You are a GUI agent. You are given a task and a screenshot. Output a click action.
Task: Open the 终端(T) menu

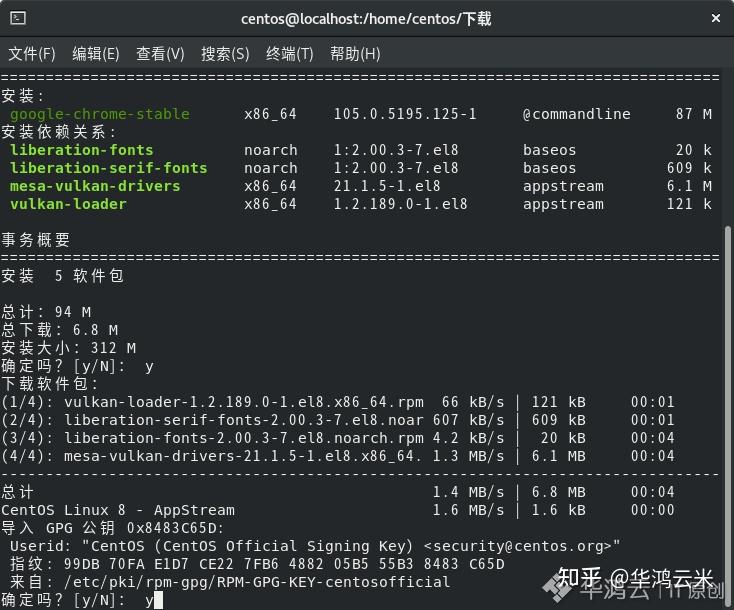(x=289, y=54)
